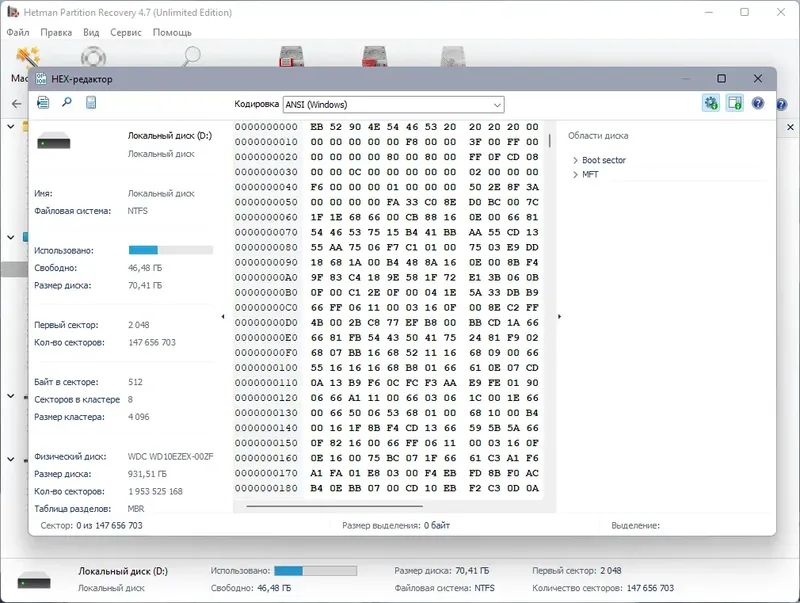Screen dimensions: 800x603
Task: Click the cluster size value 4 096
Action: [138, 417]
